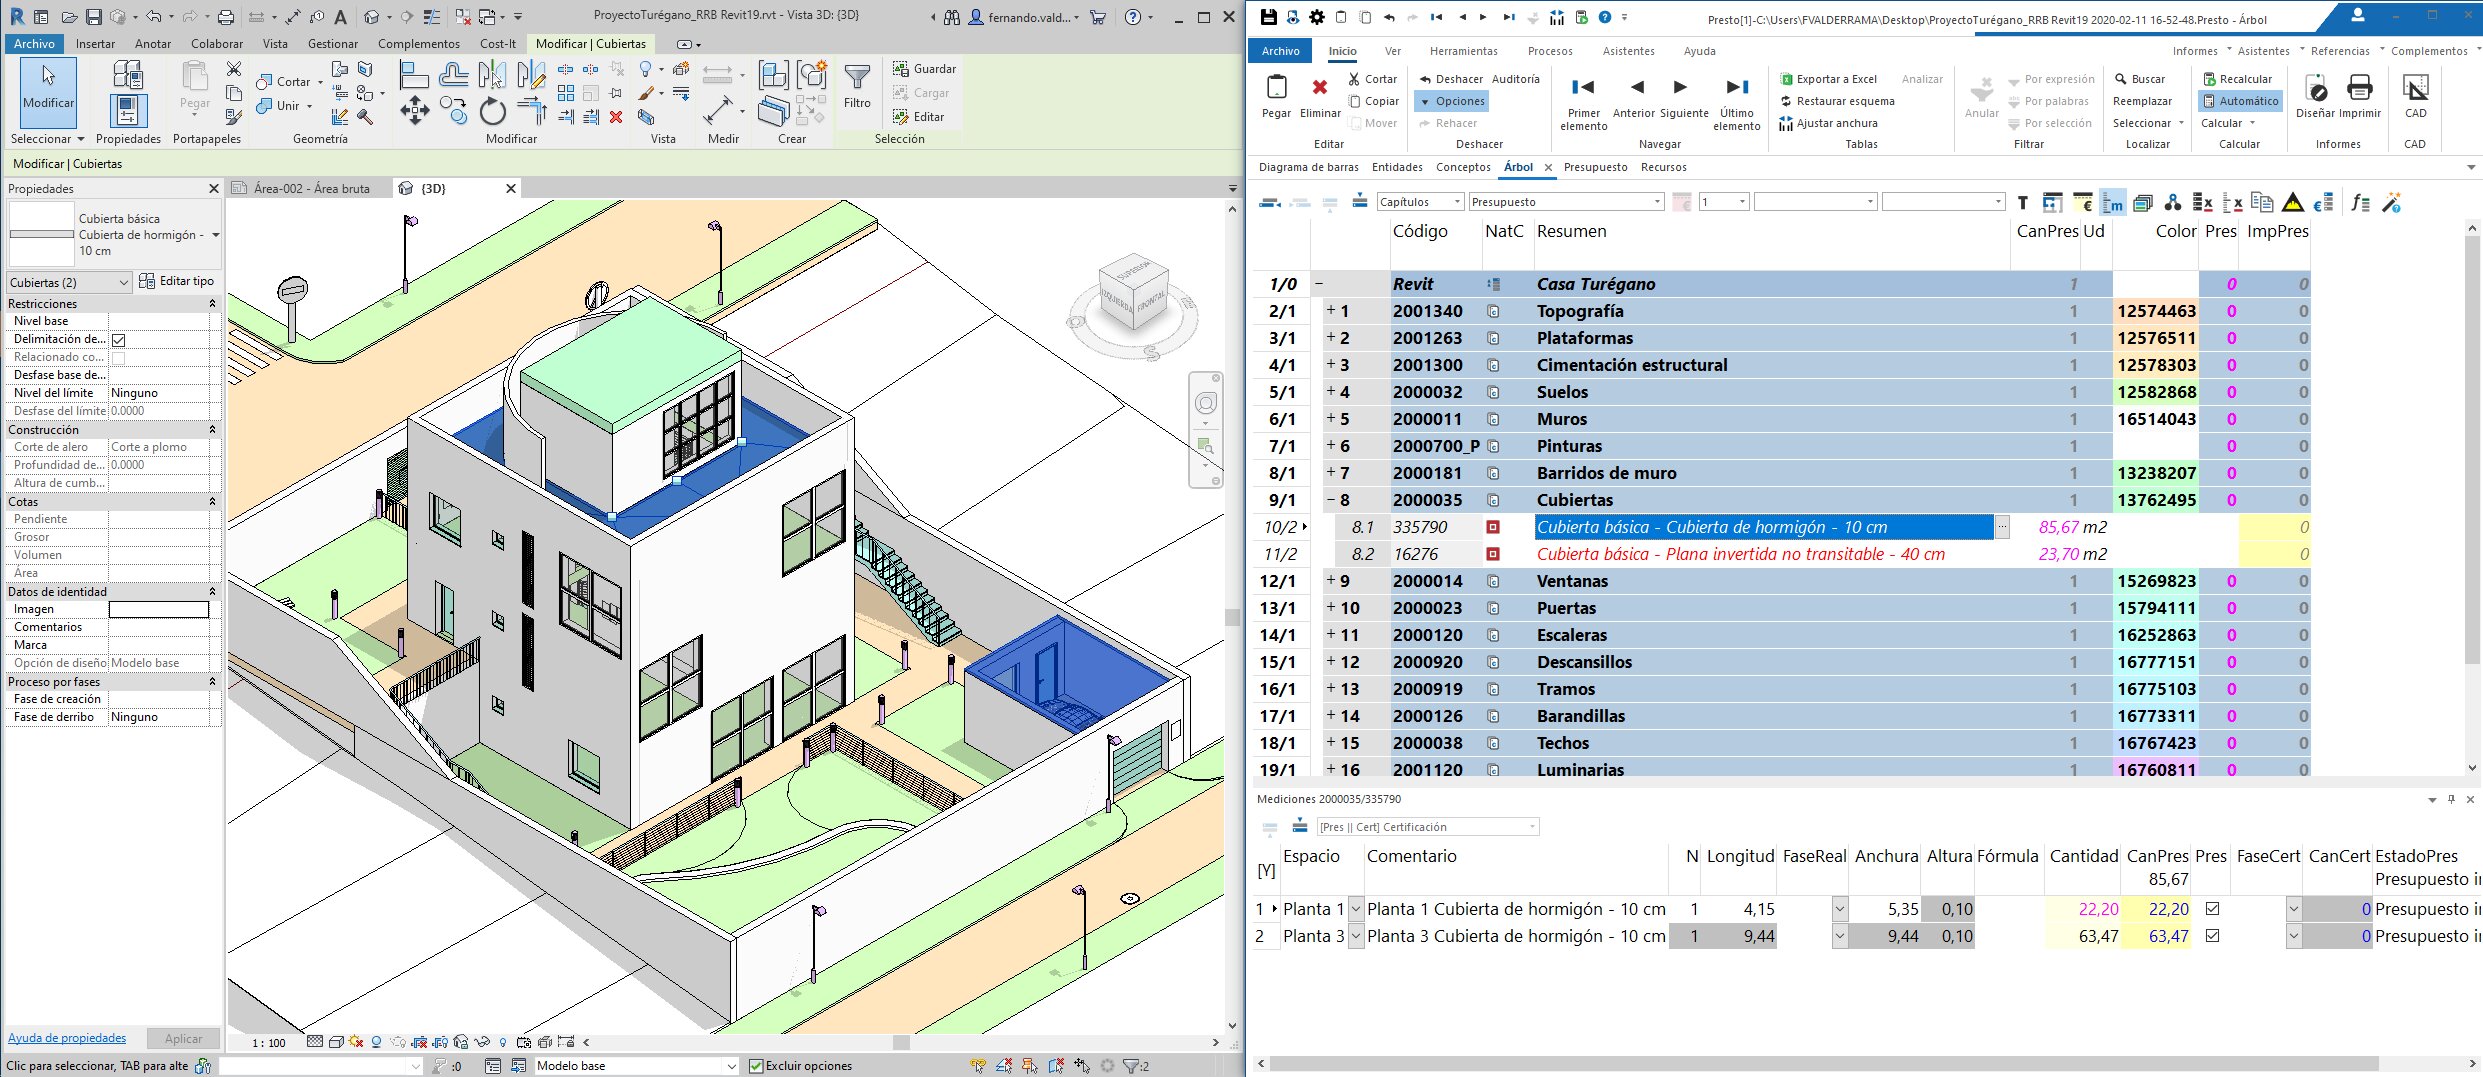Open the Gestionar ribbon tab in Revit

tap(333, 44)
